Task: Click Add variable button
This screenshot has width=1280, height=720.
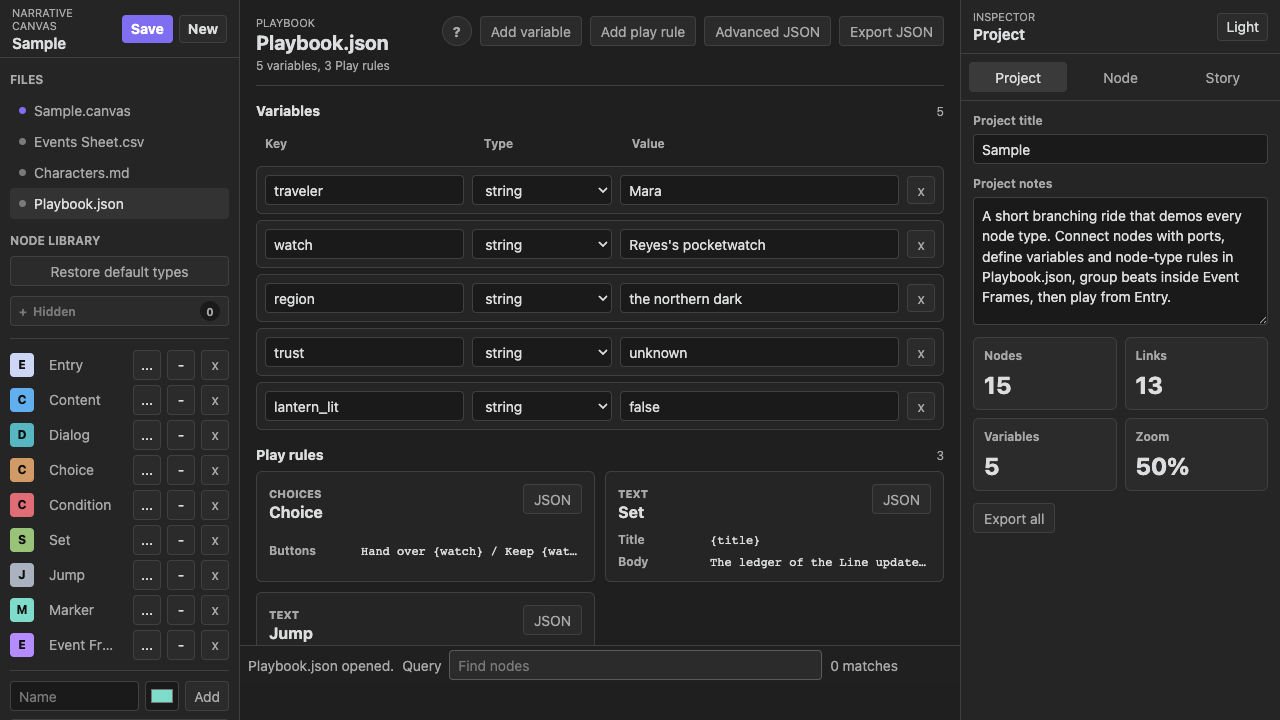Action: 531,32
